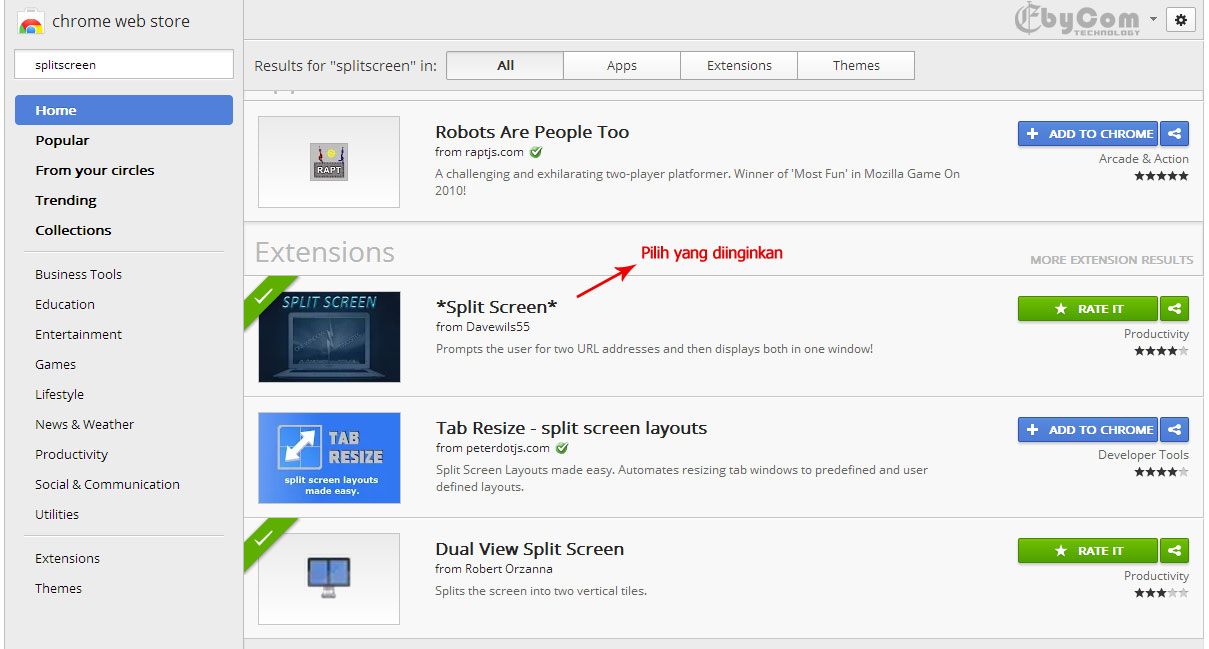Click More Extension Results link

[x=1111, y=260]
